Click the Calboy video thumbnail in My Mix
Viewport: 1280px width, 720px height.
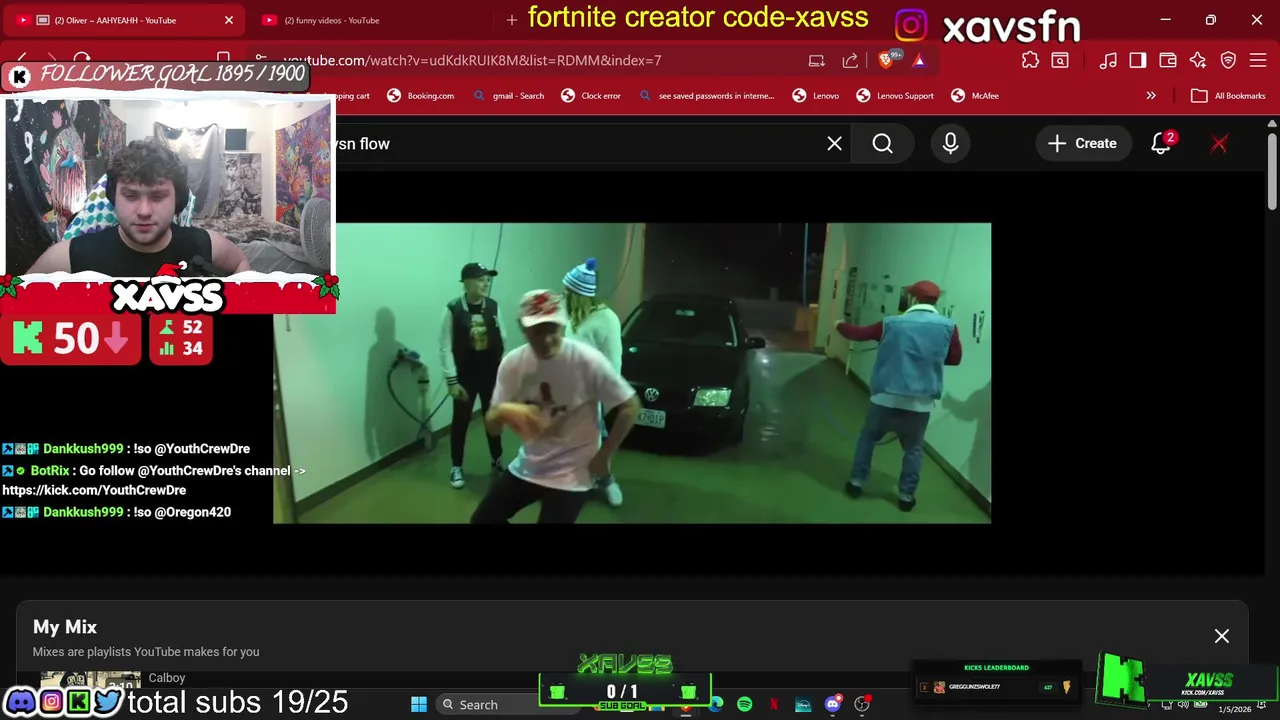tap(90, 681)
